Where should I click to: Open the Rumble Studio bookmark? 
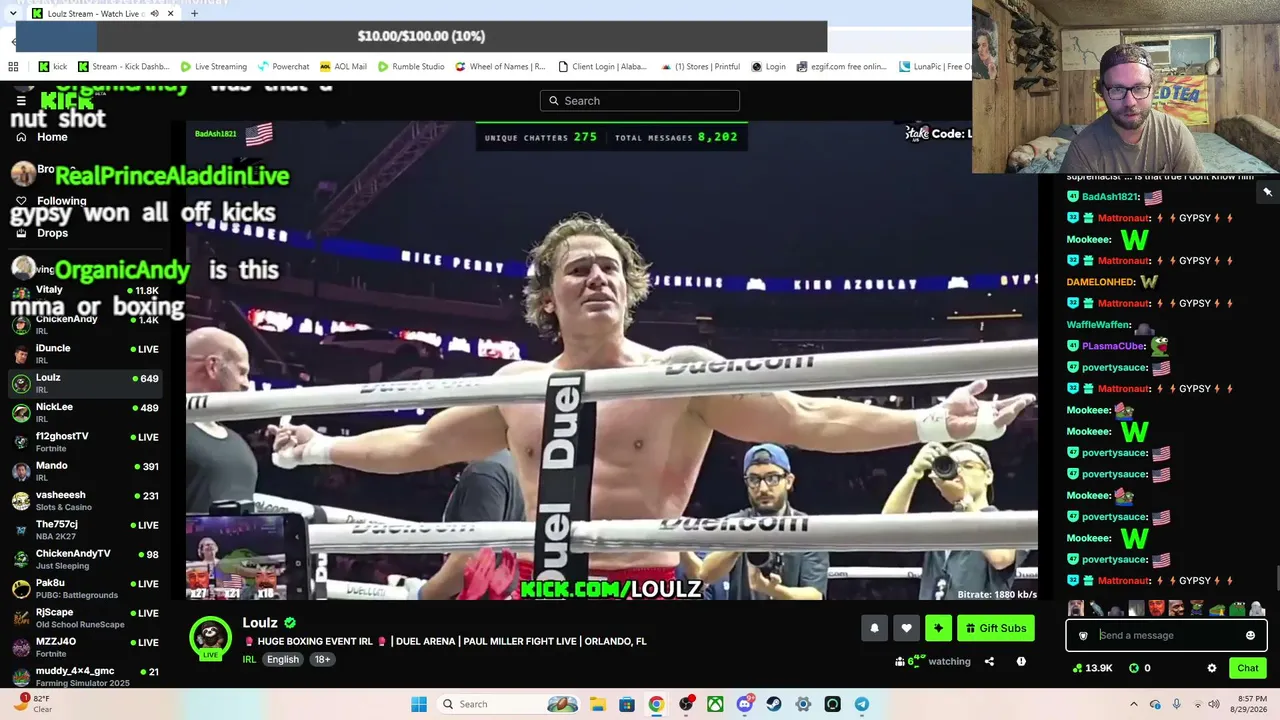click(x=410, y=67)
